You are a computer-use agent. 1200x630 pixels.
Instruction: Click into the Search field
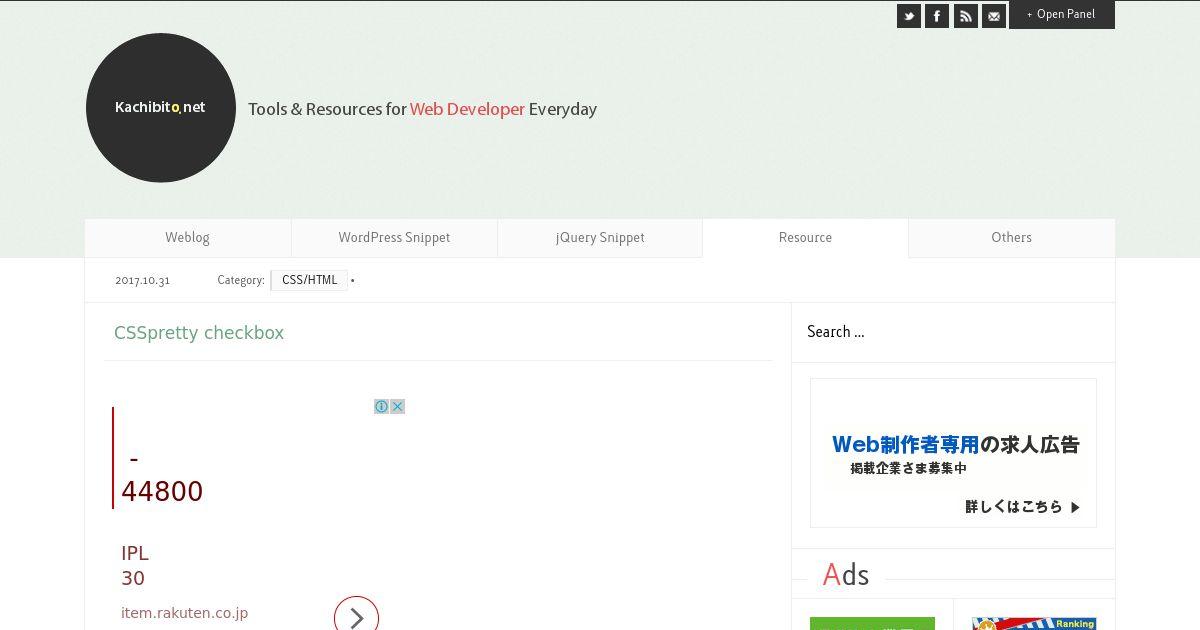(x=953, y=332)
